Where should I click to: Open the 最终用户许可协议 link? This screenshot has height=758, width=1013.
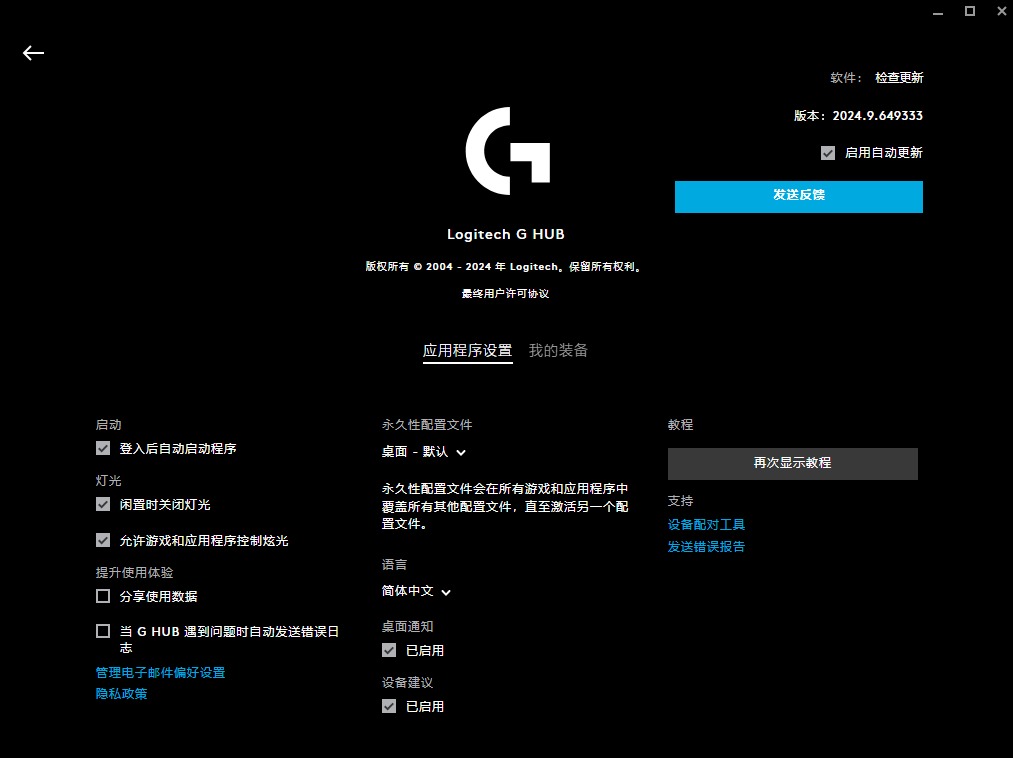pos(506,293)
